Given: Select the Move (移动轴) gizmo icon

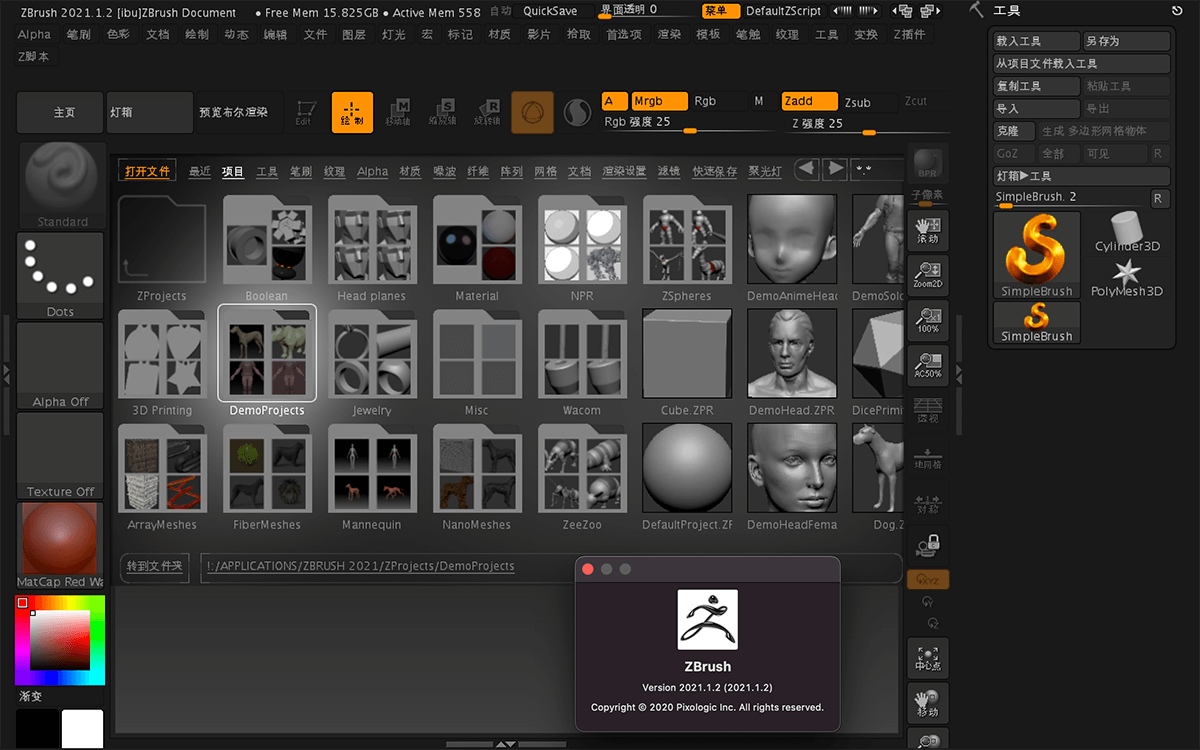Looking at the screenshot, I should pyautogui.click(x=398, y=112).
